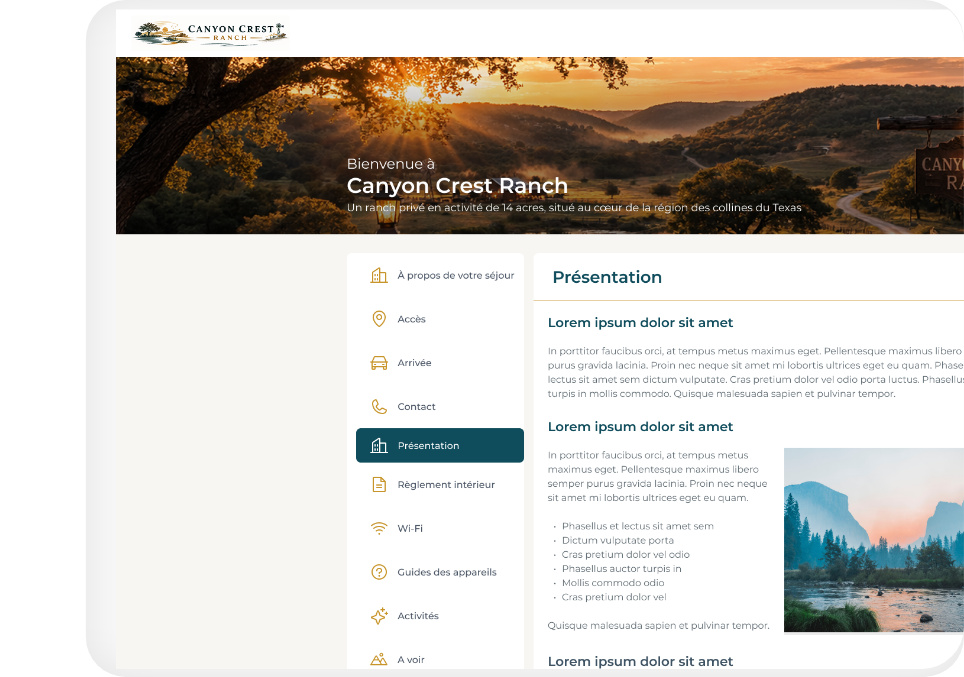
Task: Click the phone icon beside Contact
Action: pos(379,407)
